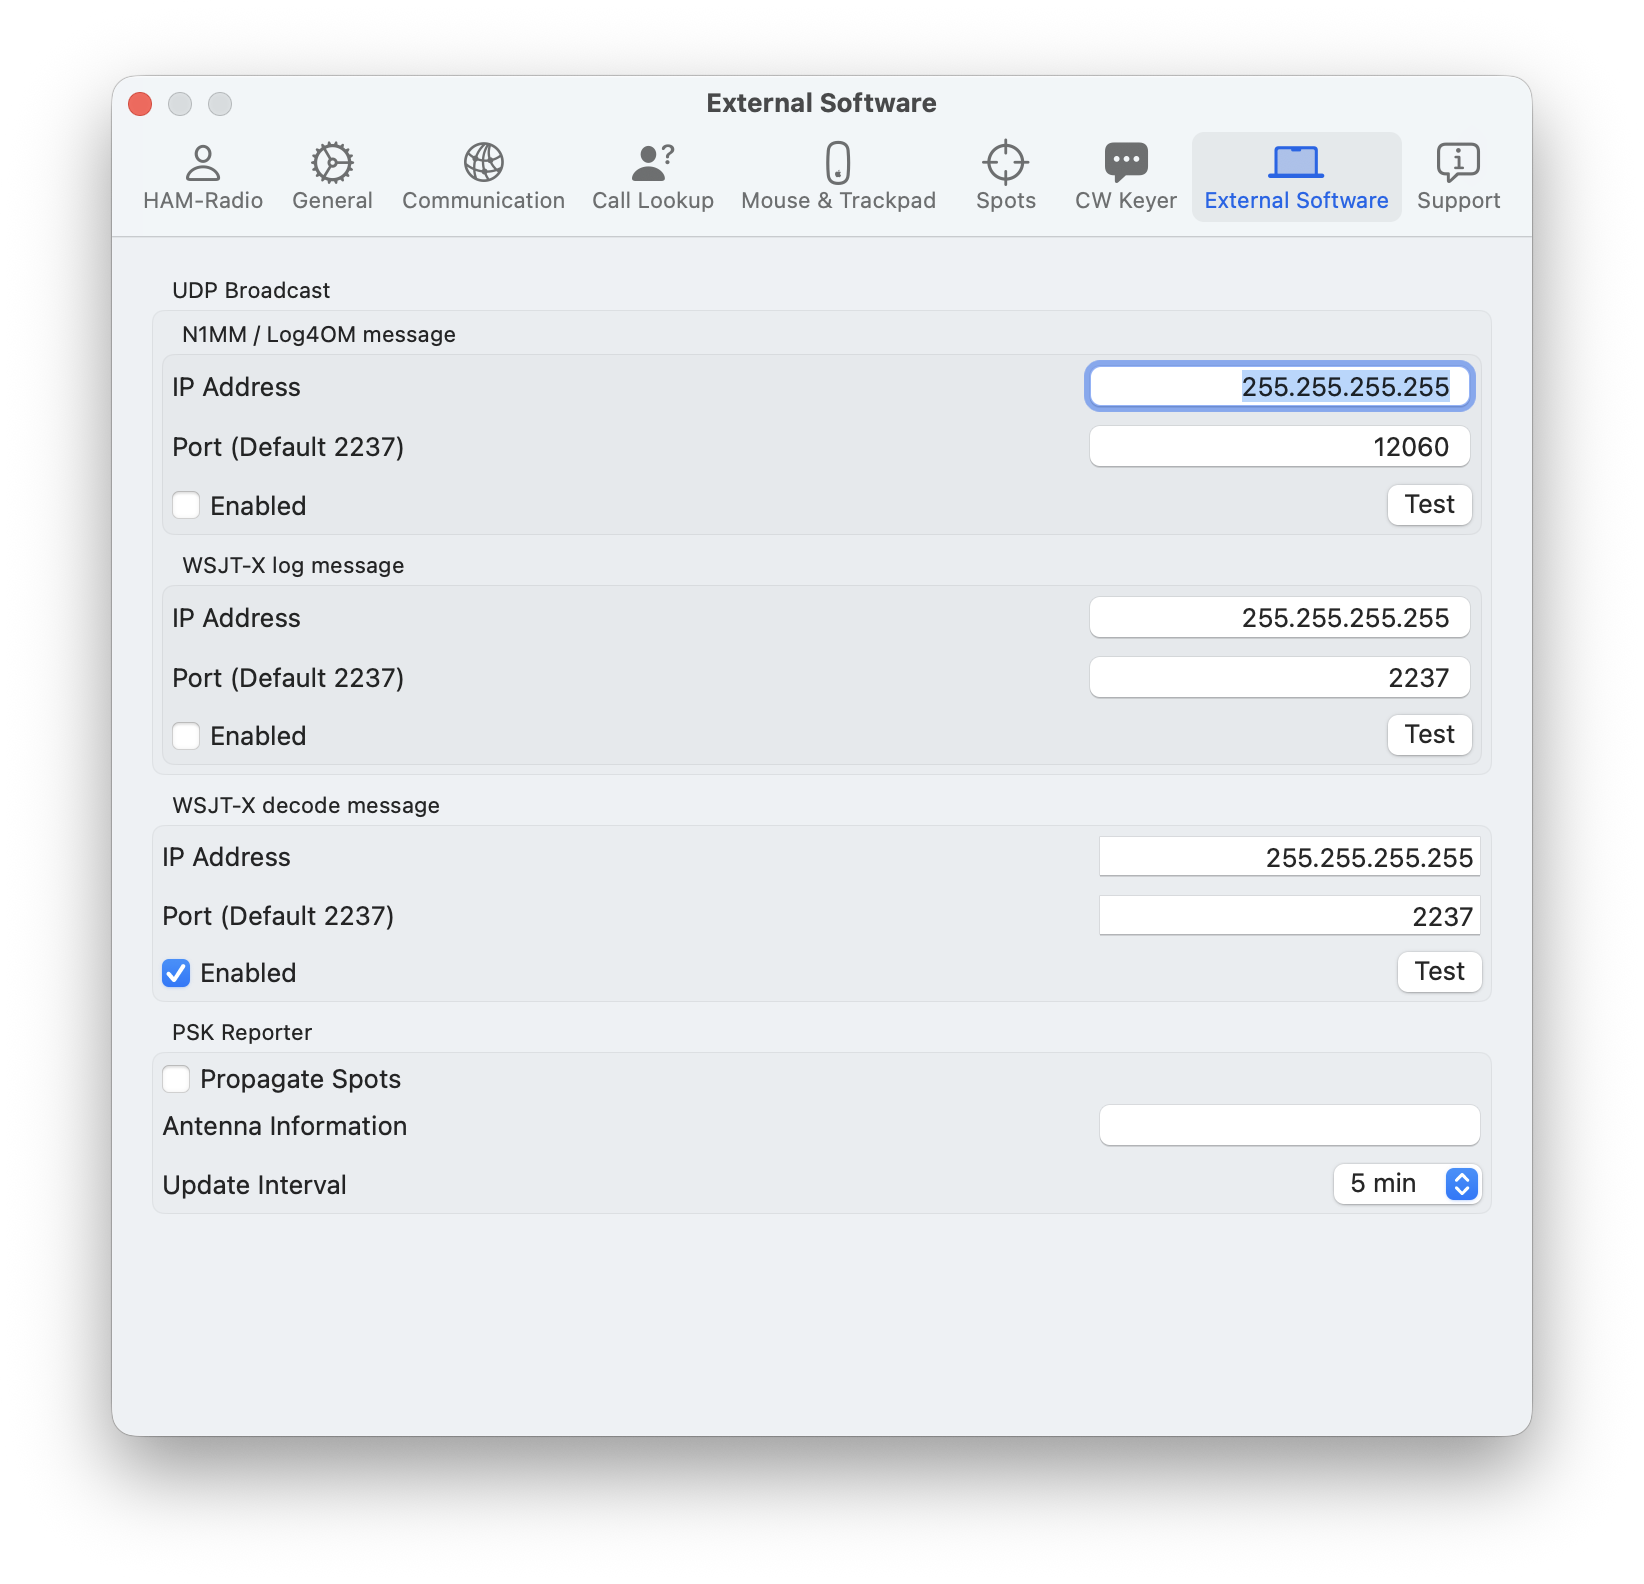Test the N1MM / Log4OM broadcast
1644x1584 pixels.
click(x=1429, y=505)
